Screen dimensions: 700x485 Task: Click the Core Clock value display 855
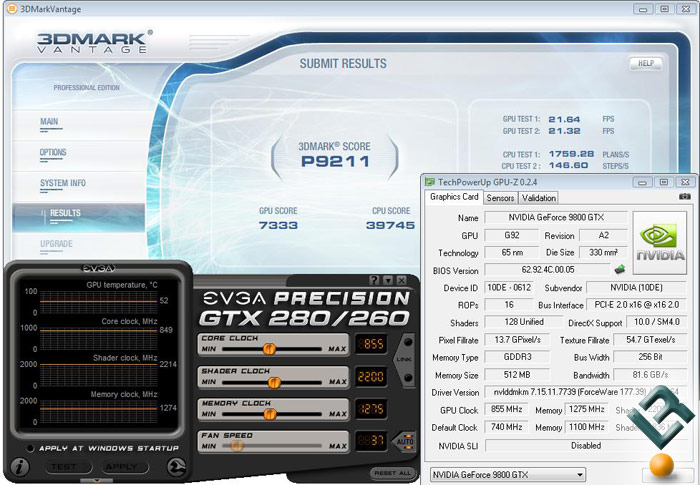(371, 344)
